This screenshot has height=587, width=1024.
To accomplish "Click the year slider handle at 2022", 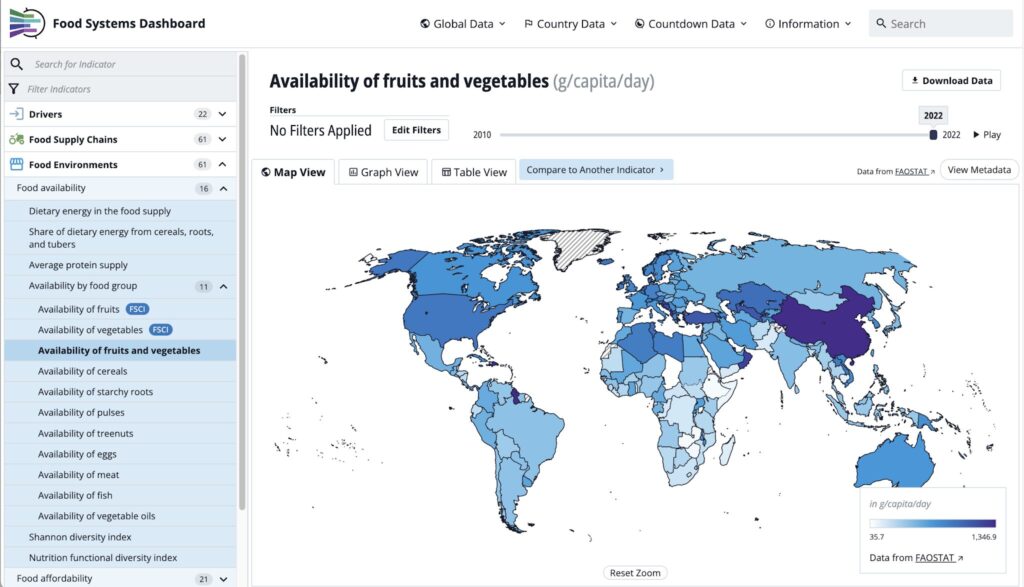I will click(x=933, y=135).
